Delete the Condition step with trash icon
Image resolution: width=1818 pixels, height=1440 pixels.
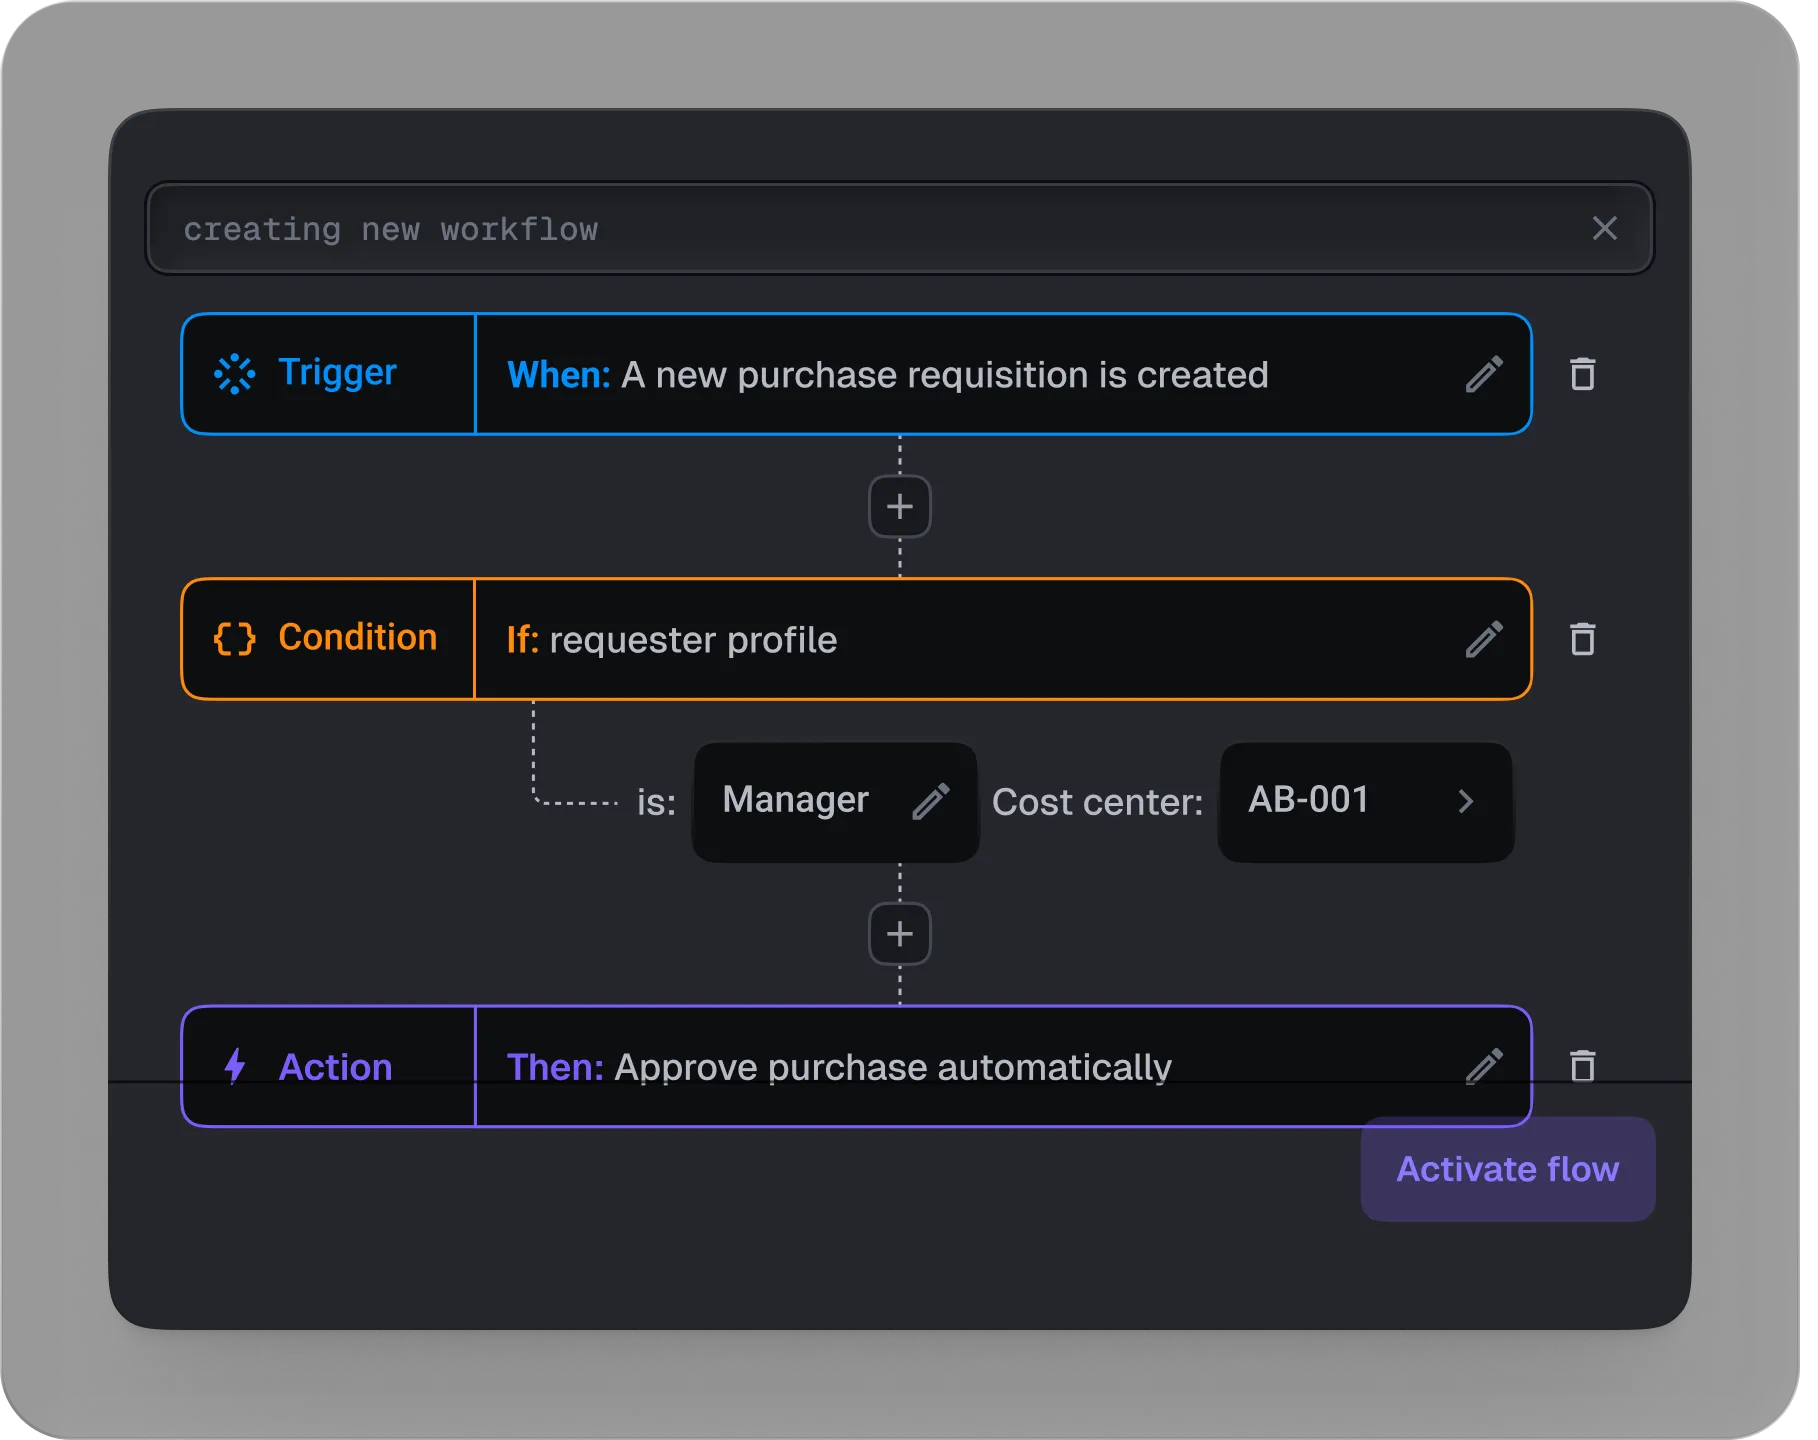tap(1582, 638)
